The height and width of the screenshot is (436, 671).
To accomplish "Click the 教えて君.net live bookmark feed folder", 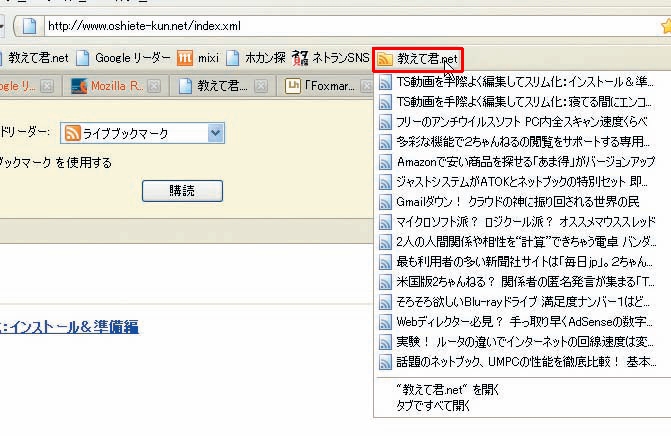I will click(418, 59).
